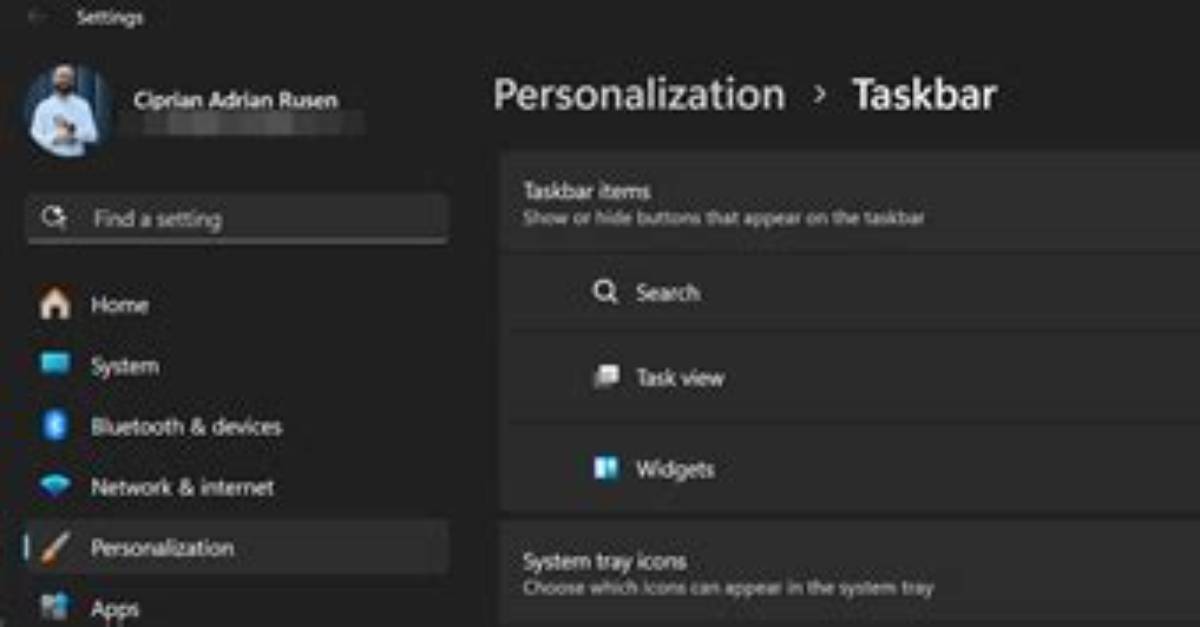Click the paintbrush icon beside Personalization
This screenshot has height=627, width=1200.
[x=55, y=548]
